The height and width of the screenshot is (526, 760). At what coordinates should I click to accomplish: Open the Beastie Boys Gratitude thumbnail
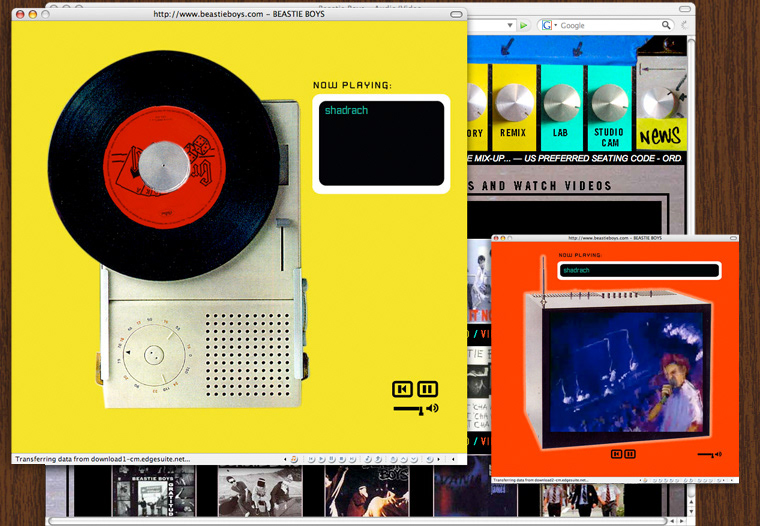pos(153,491)
